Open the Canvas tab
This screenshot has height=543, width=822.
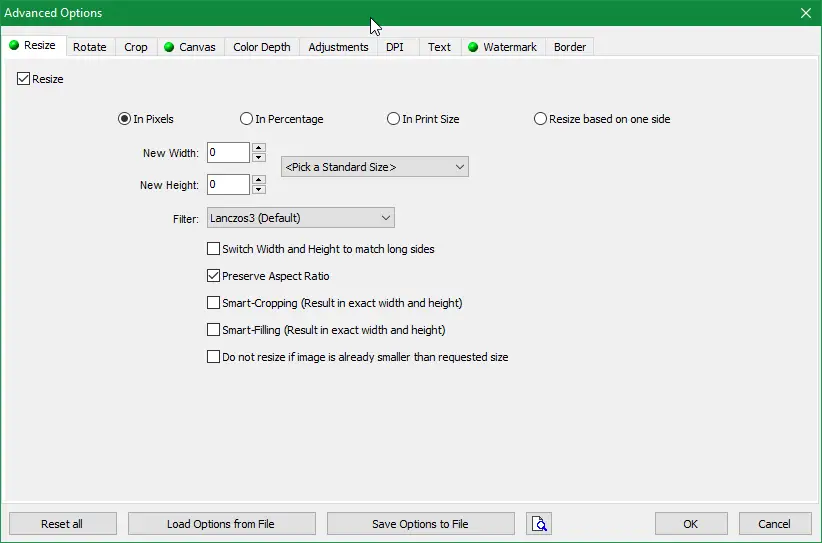tap(191, 47)
